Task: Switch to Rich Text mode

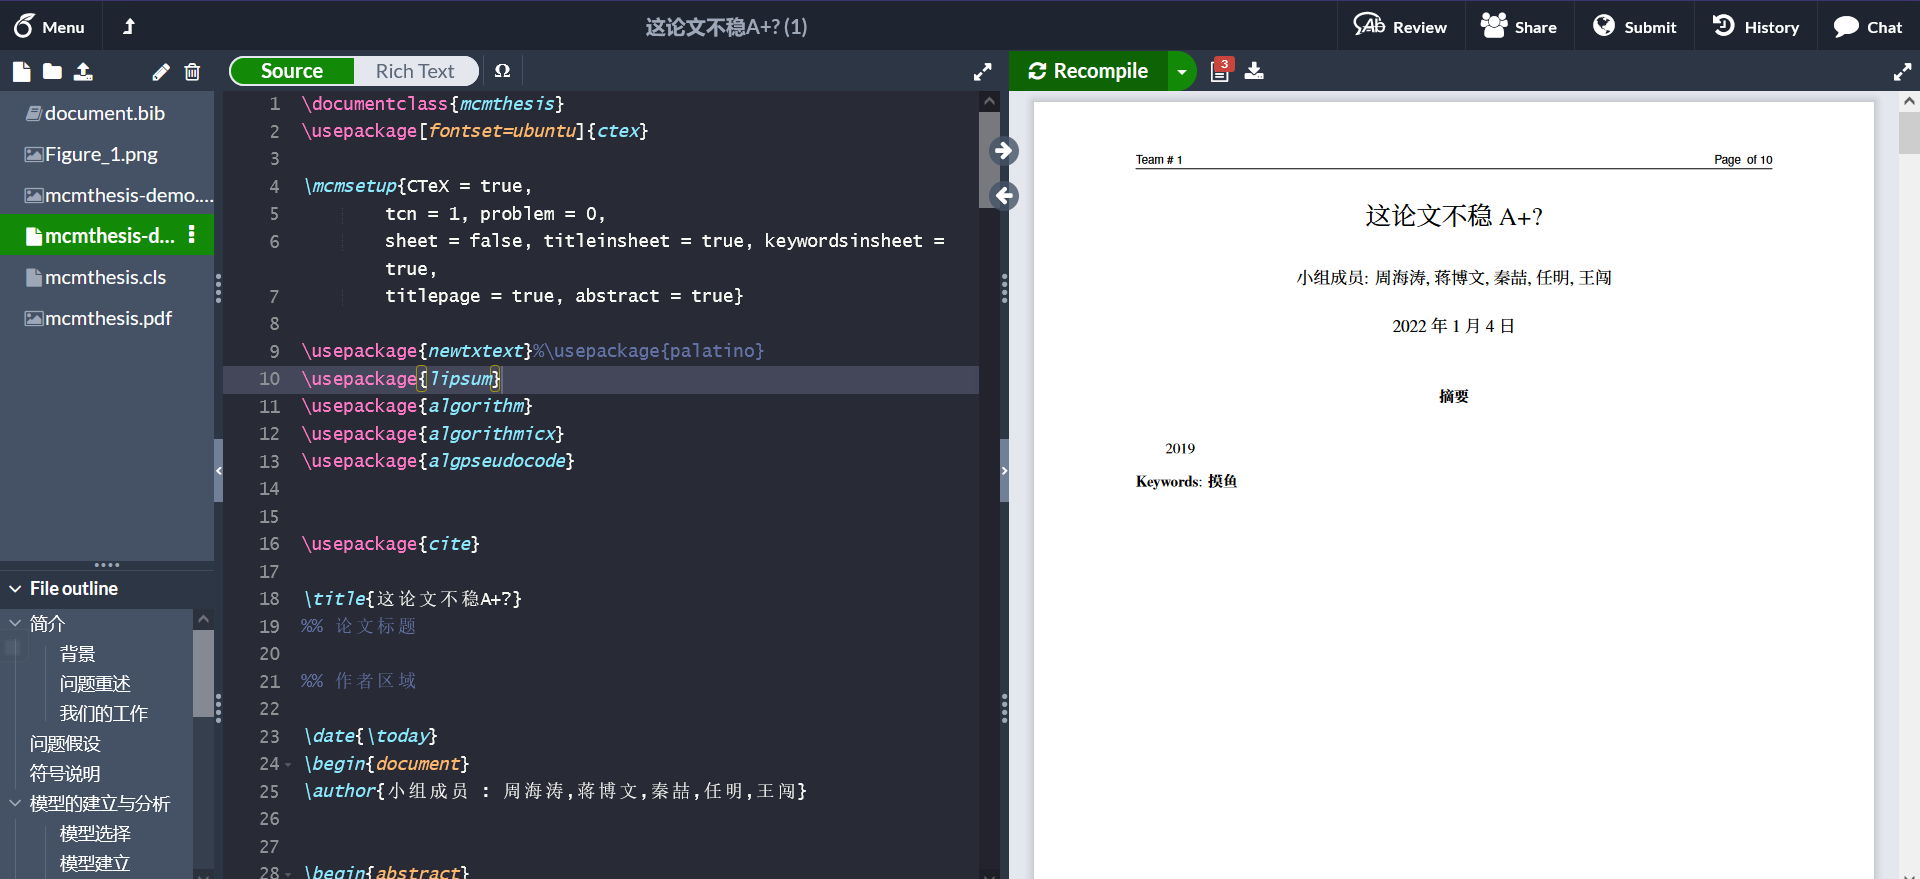Action: point(415,71)
